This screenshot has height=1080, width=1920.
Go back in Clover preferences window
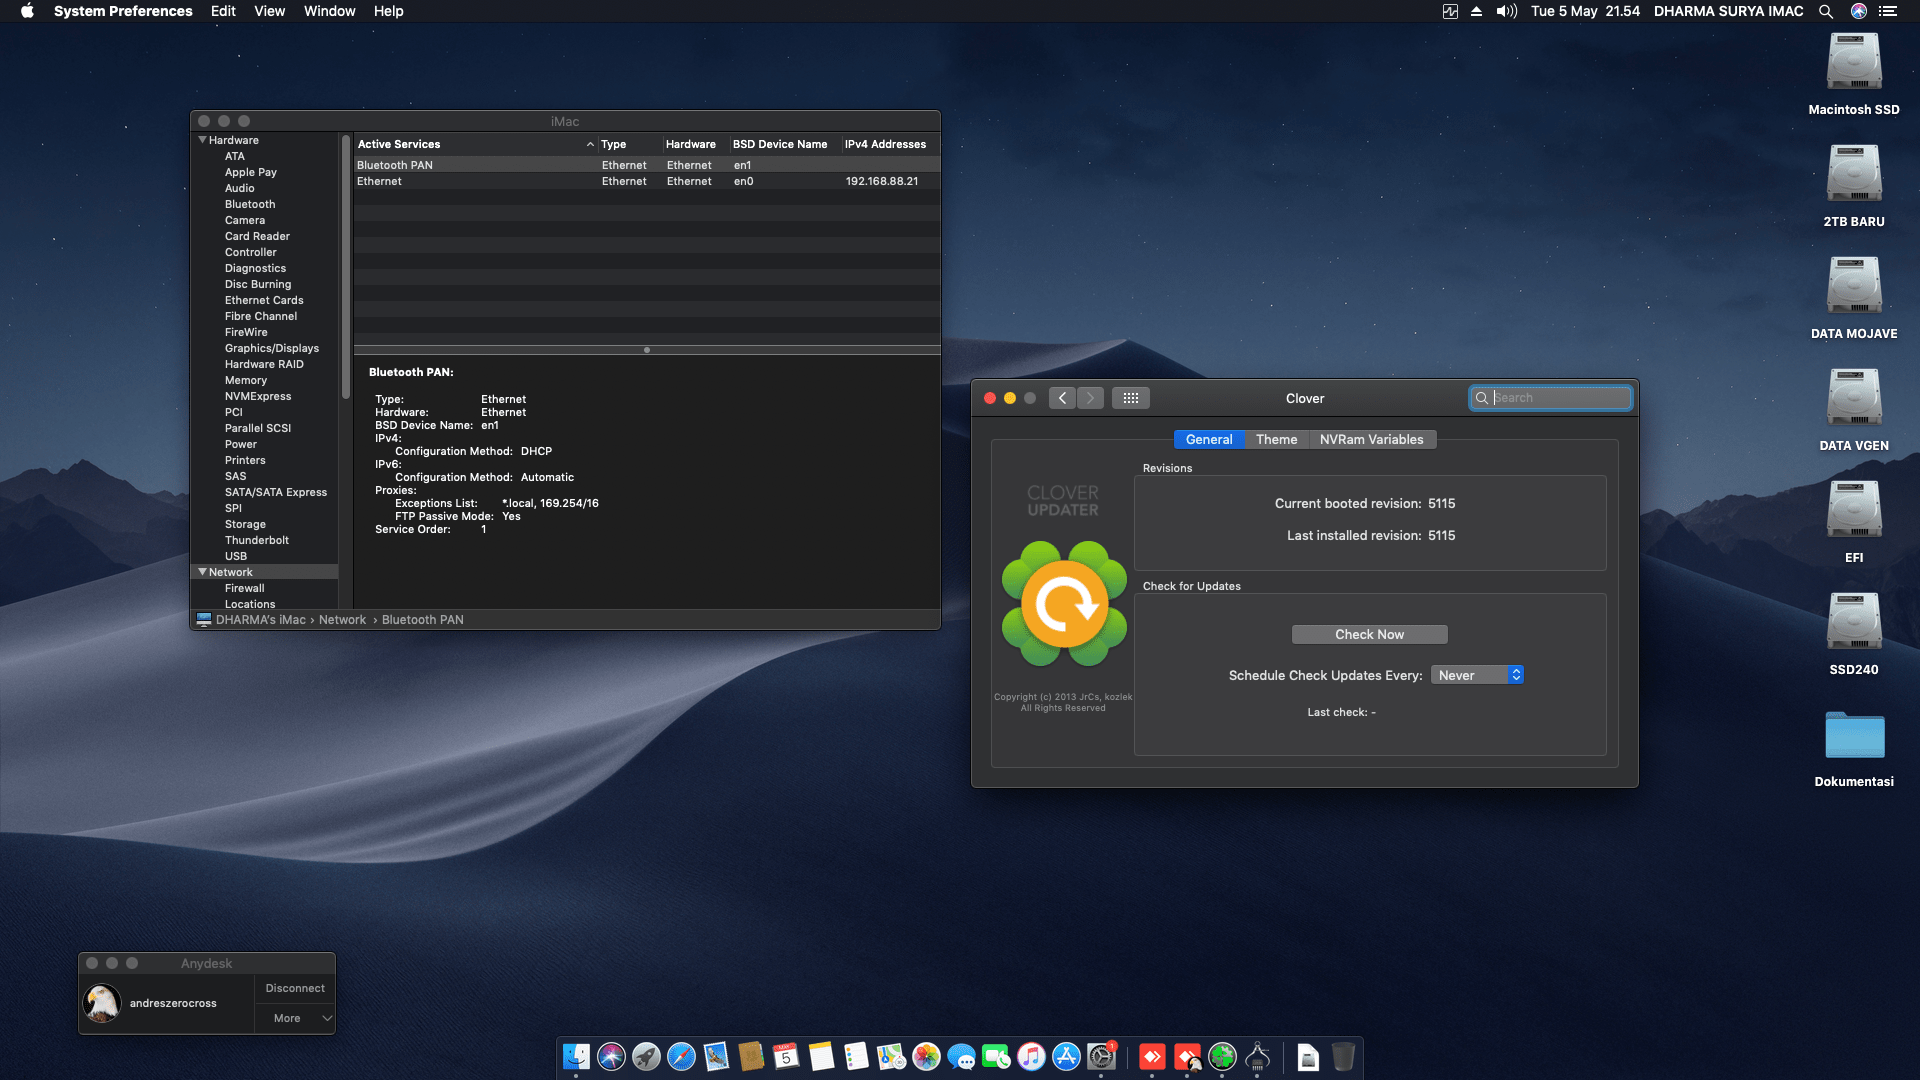pos(1062,398)
